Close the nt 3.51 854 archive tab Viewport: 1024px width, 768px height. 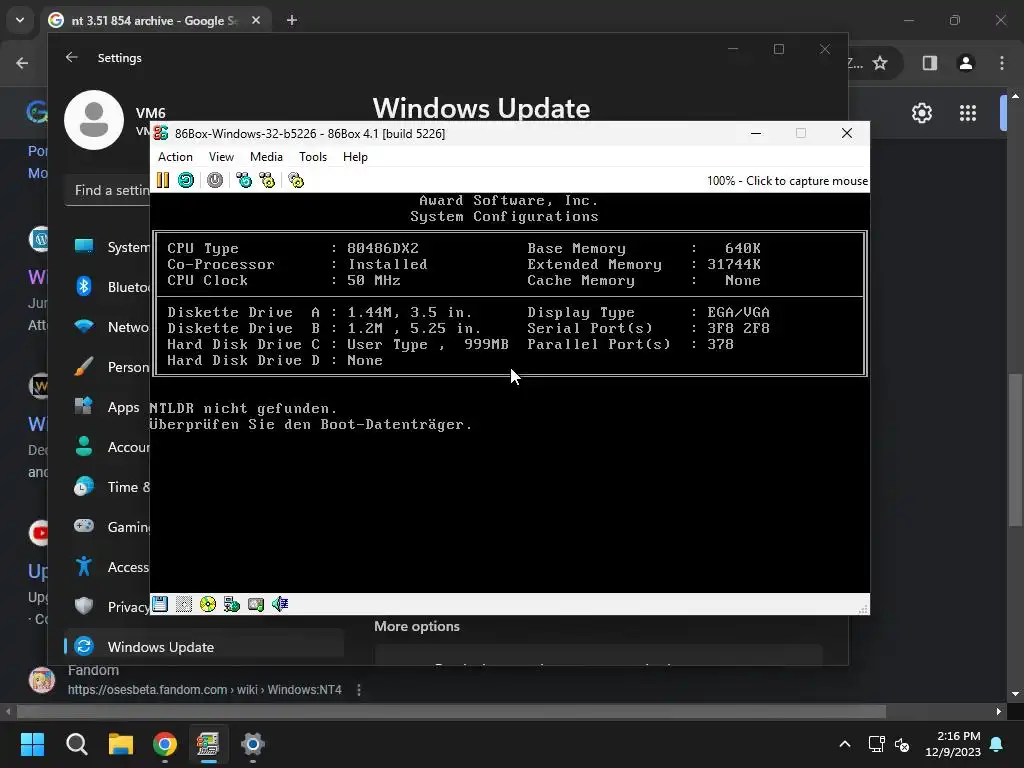256,20
